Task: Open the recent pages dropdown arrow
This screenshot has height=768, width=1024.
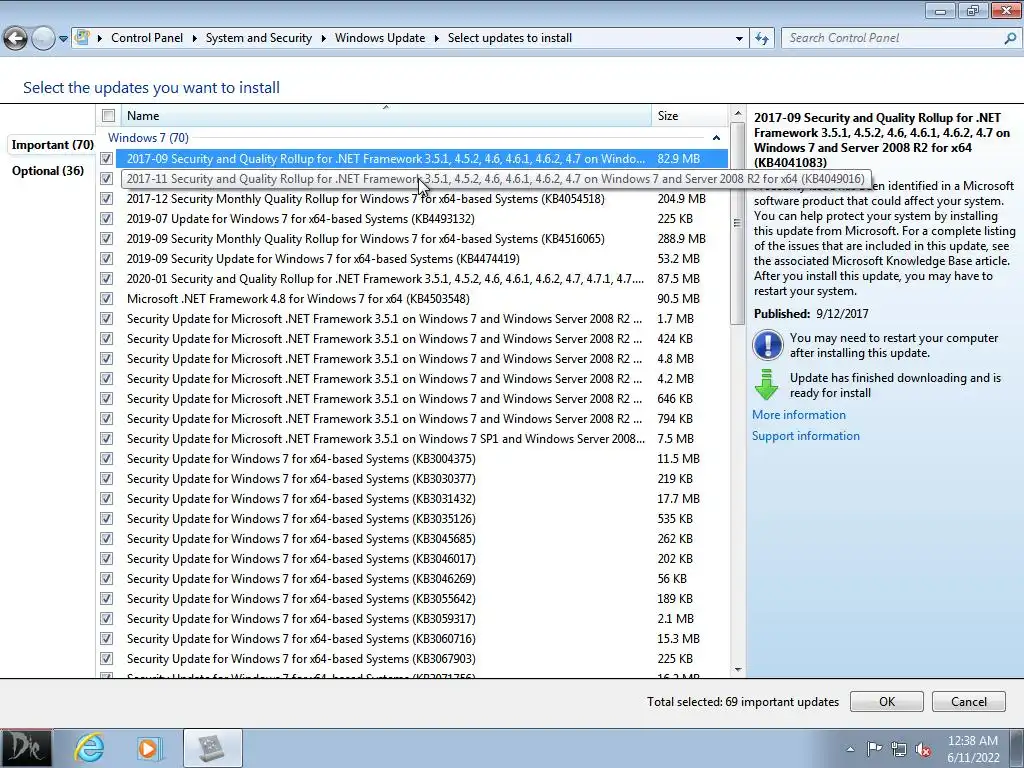Action: (63, 39)
